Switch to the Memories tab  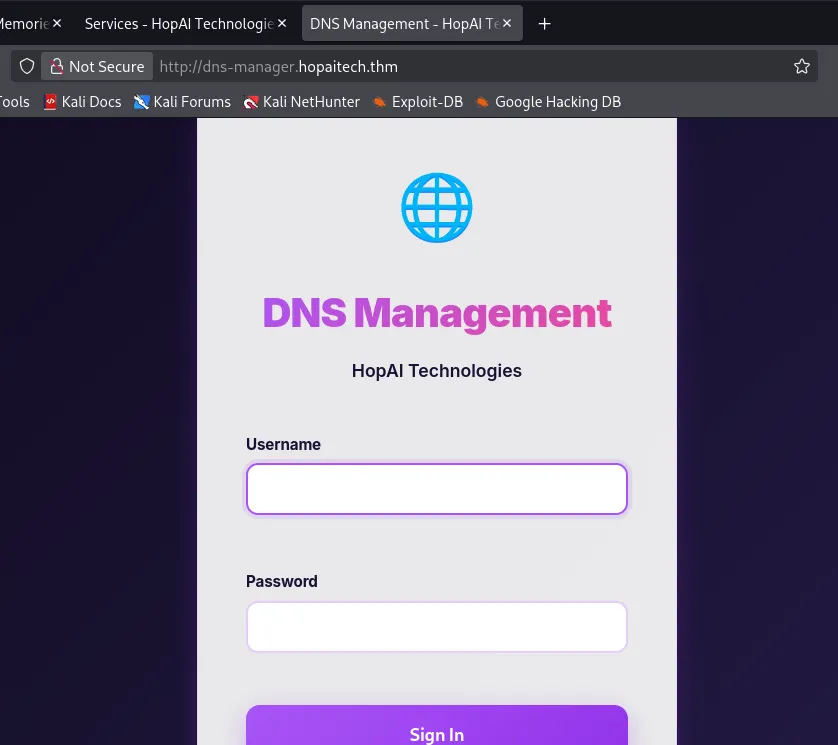coord(20,24)
